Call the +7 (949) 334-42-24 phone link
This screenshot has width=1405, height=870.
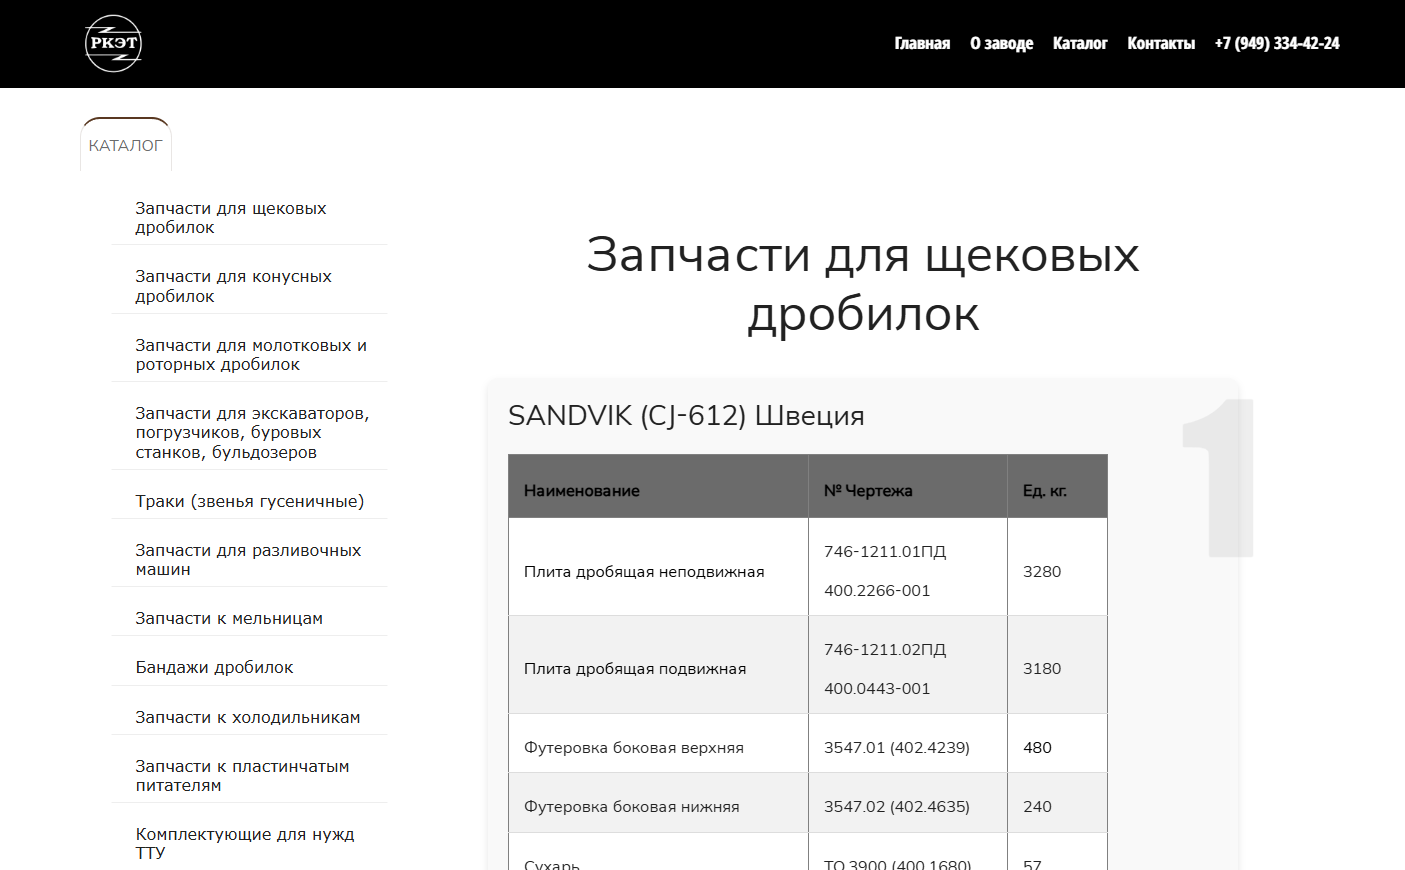pyautogui.click(x=1277, y=44)
